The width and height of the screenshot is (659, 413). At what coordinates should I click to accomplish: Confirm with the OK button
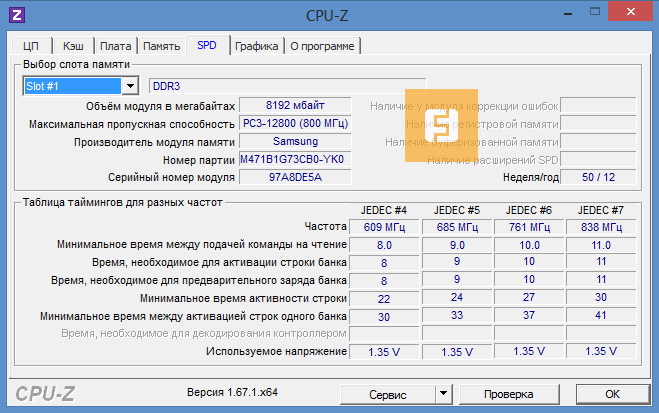613,394
